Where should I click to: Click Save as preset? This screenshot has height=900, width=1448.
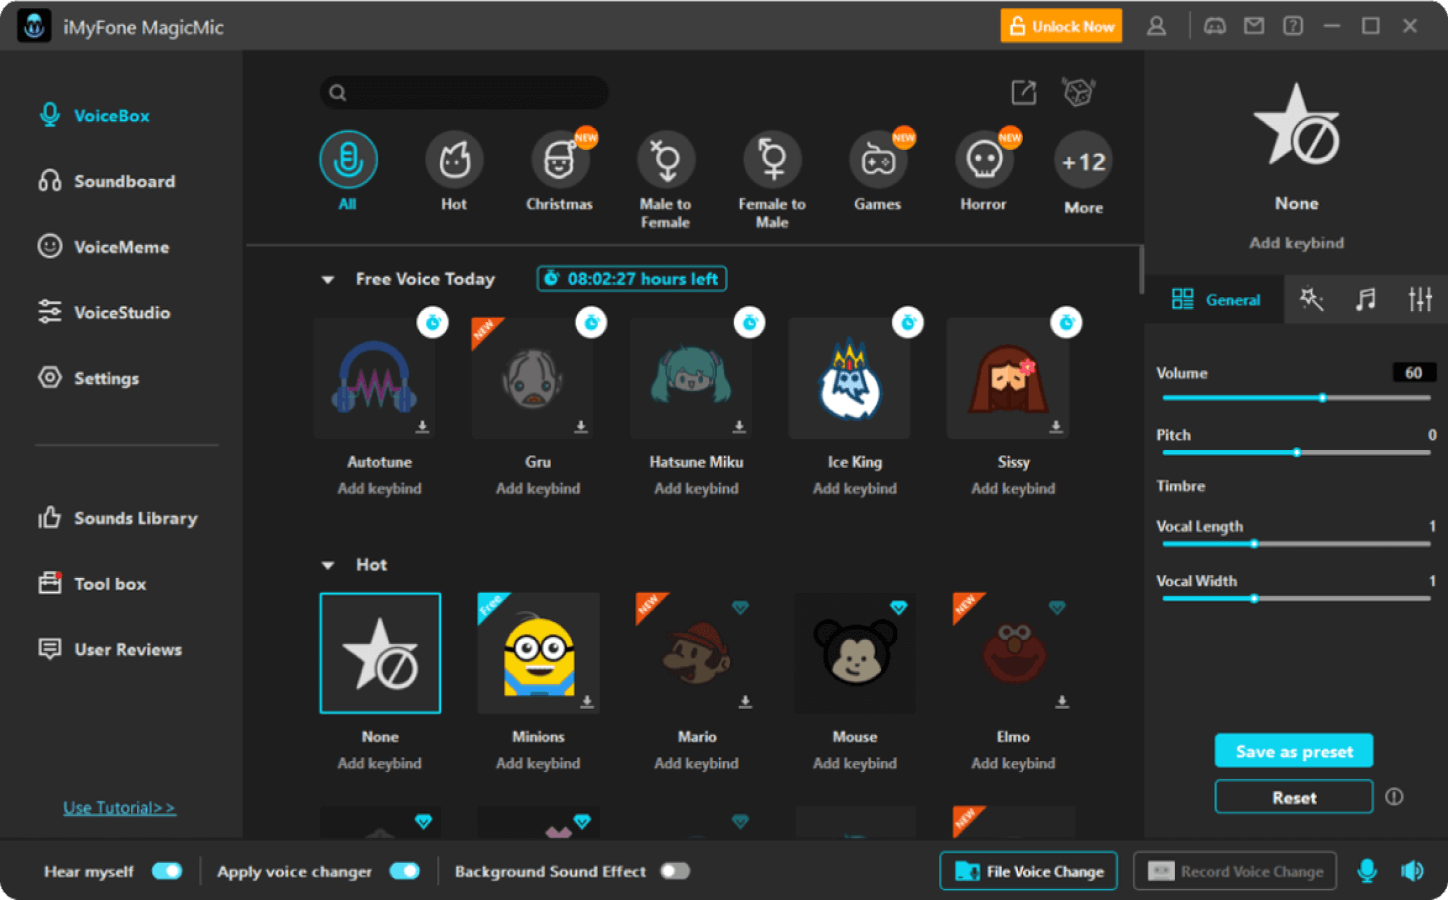[x=1294, y=751]
